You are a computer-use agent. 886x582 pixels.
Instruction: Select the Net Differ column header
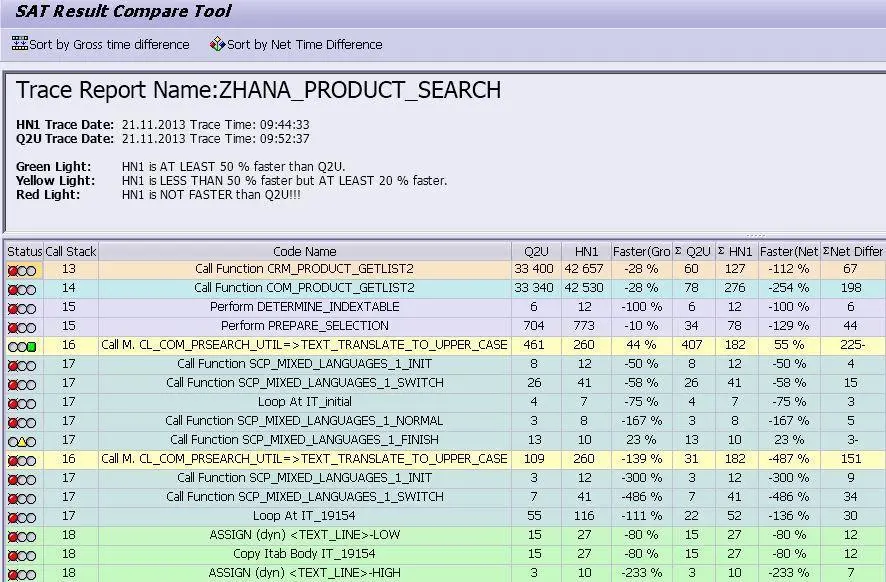(853, 251)
